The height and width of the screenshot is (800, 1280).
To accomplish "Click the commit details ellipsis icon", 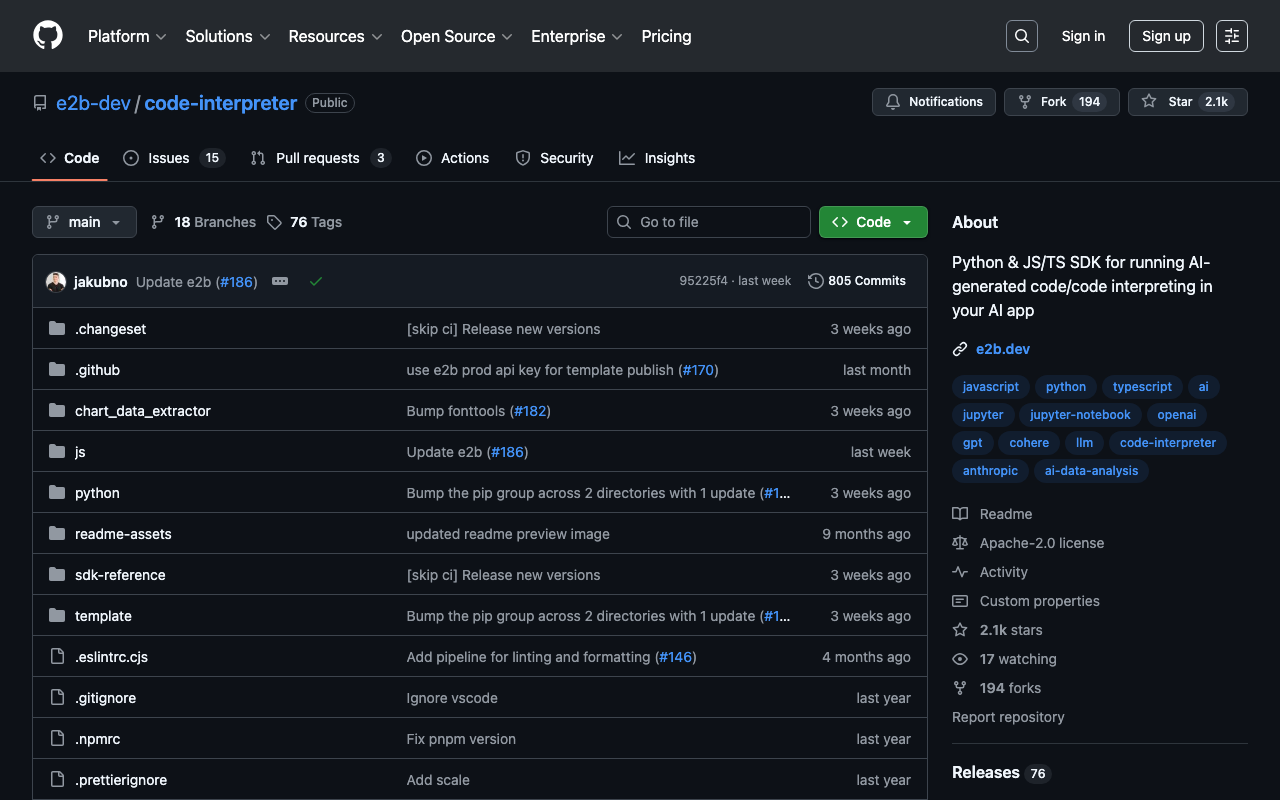I will tap(280, 282).
